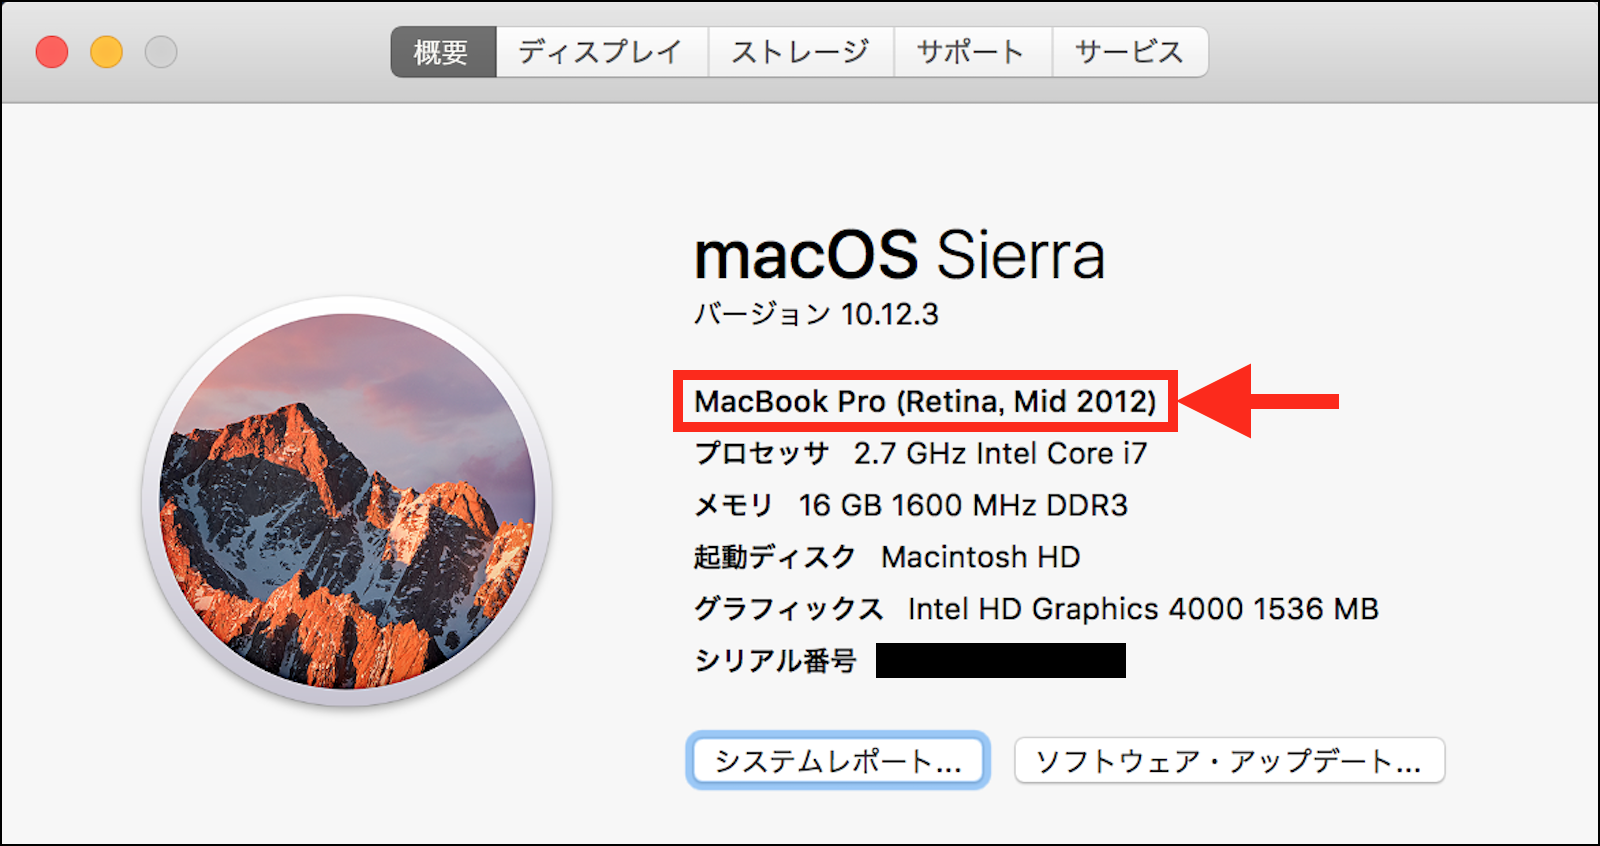Click Intel HD Graphics 4000 1536 MB
1600x846 pixels.
1143,609
